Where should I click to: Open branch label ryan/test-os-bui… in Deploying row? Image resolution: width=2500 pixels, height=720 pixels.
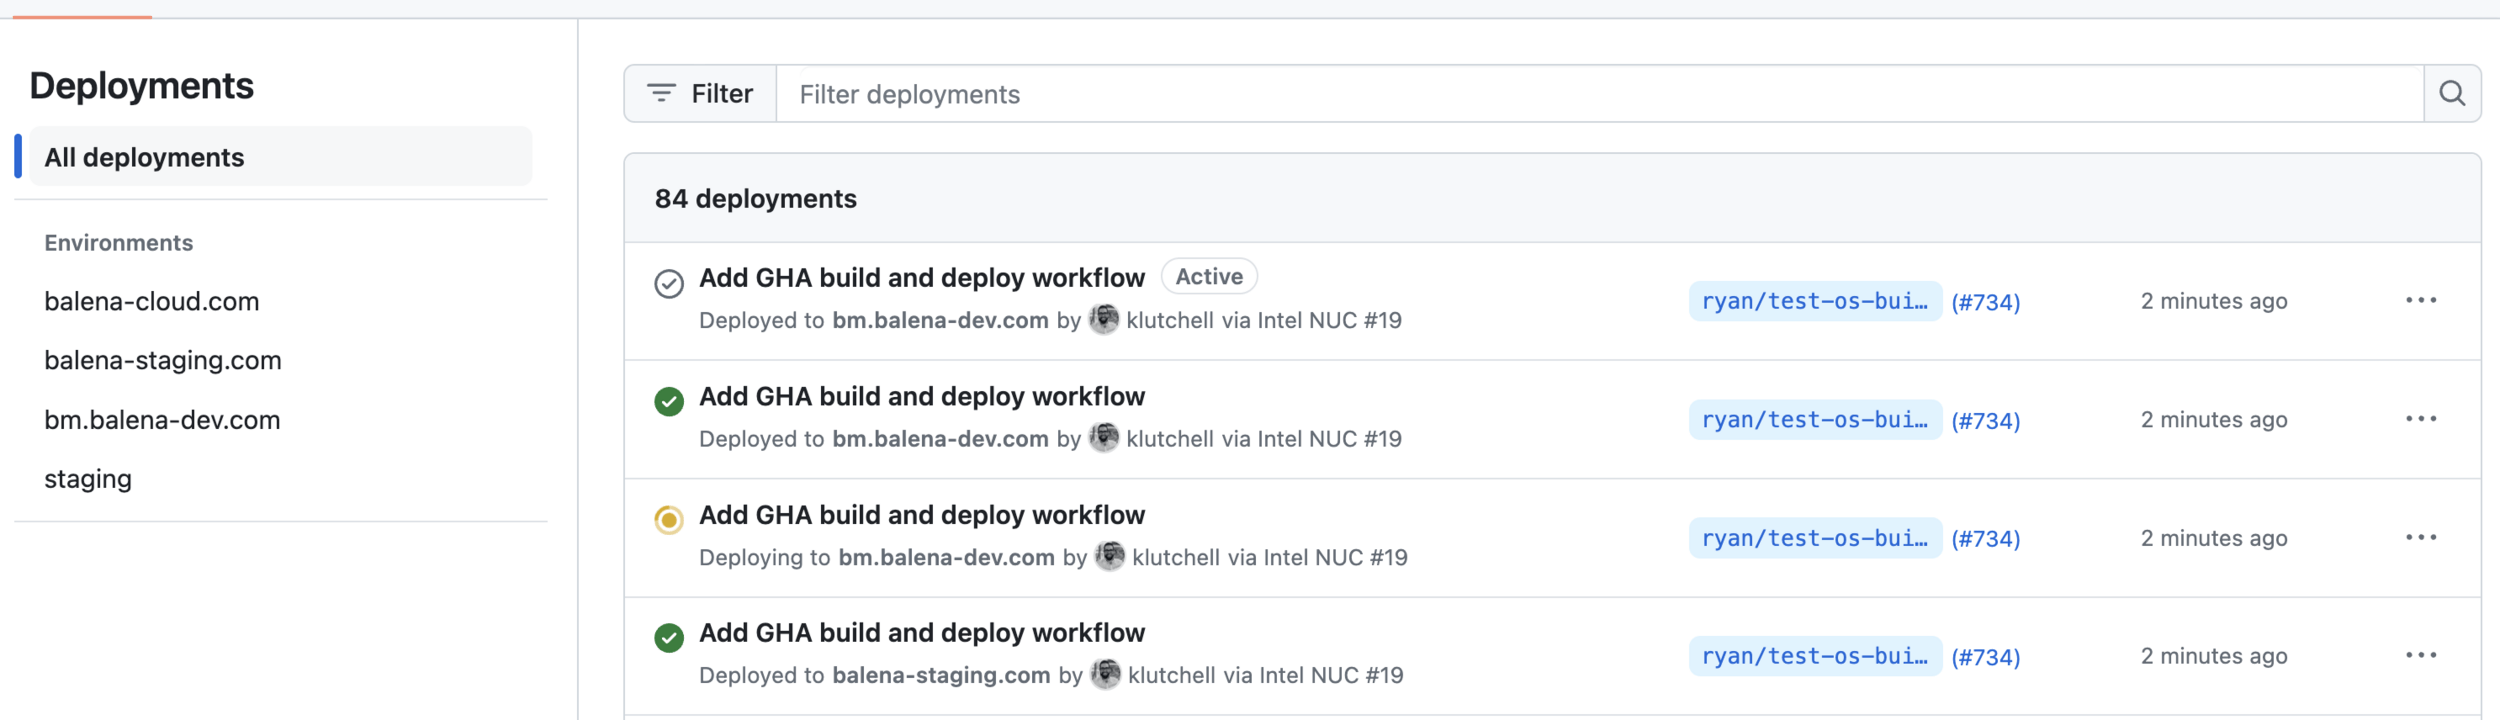tap(1815, 538)
